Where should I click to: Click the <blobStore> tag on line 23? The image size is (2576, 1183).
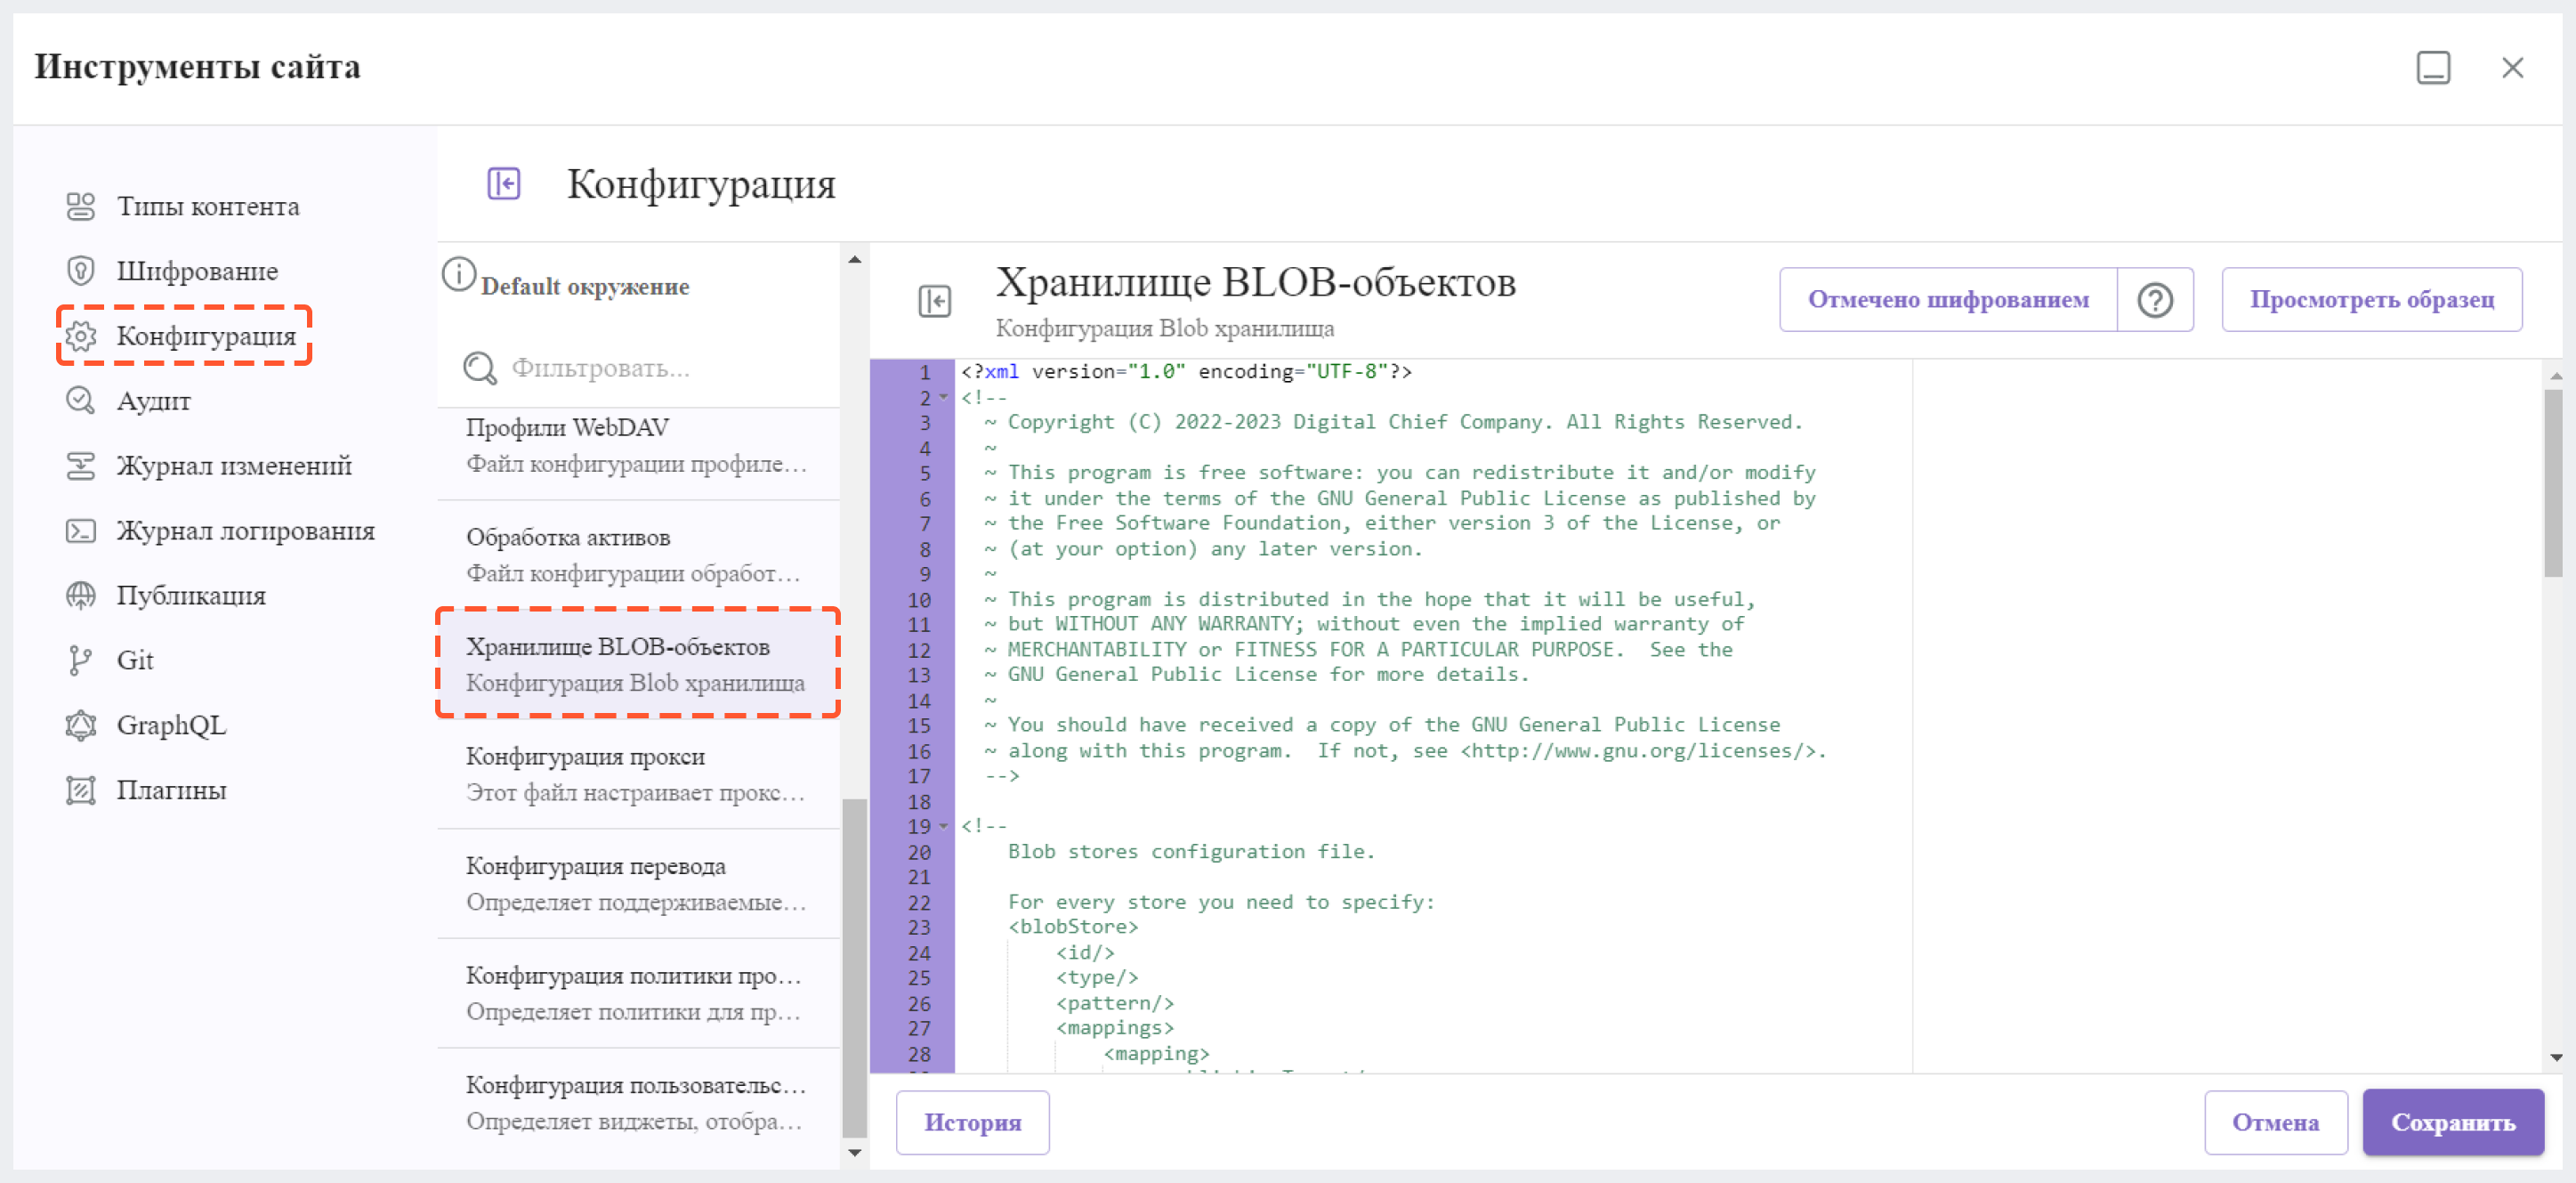point(1073,927)
